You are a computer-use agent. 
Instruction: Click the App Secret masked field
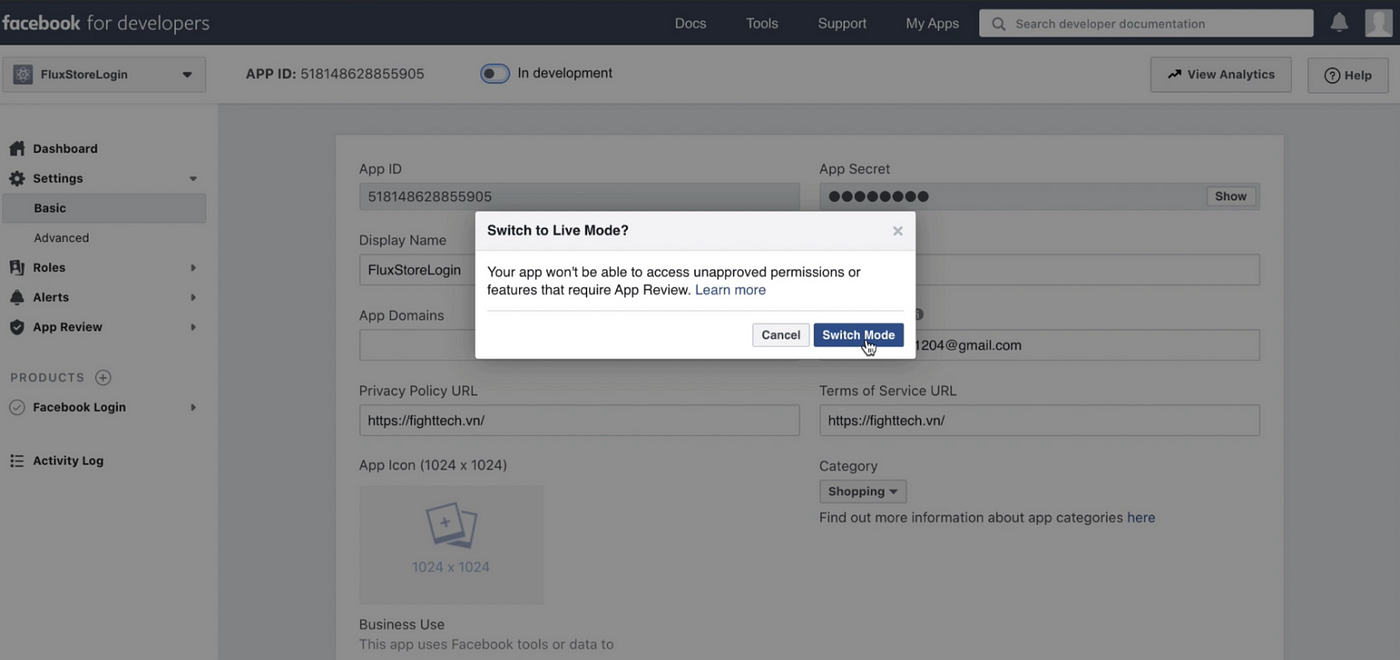pos(1039,196)
